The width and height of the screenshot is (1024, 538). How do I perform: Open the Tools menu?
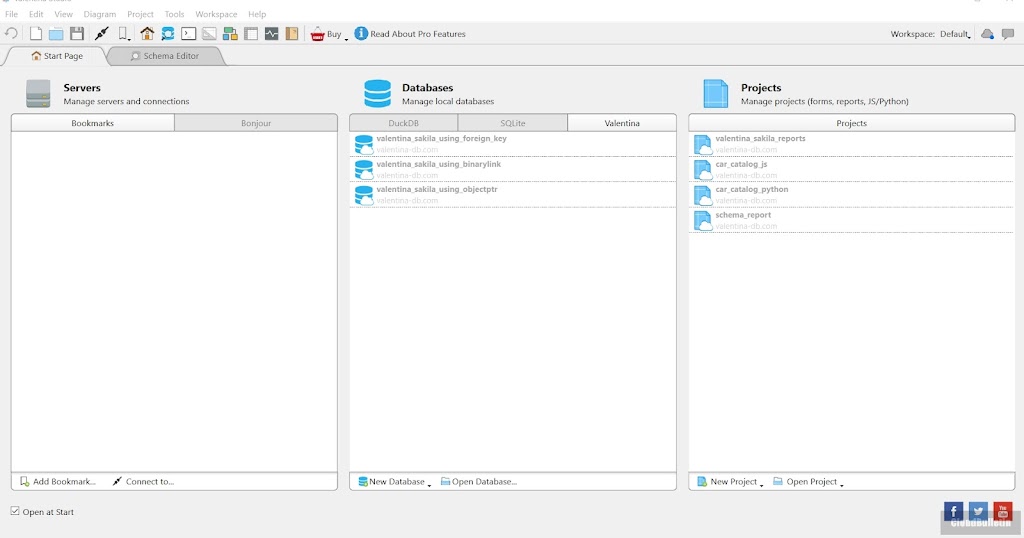coord(174,14)
